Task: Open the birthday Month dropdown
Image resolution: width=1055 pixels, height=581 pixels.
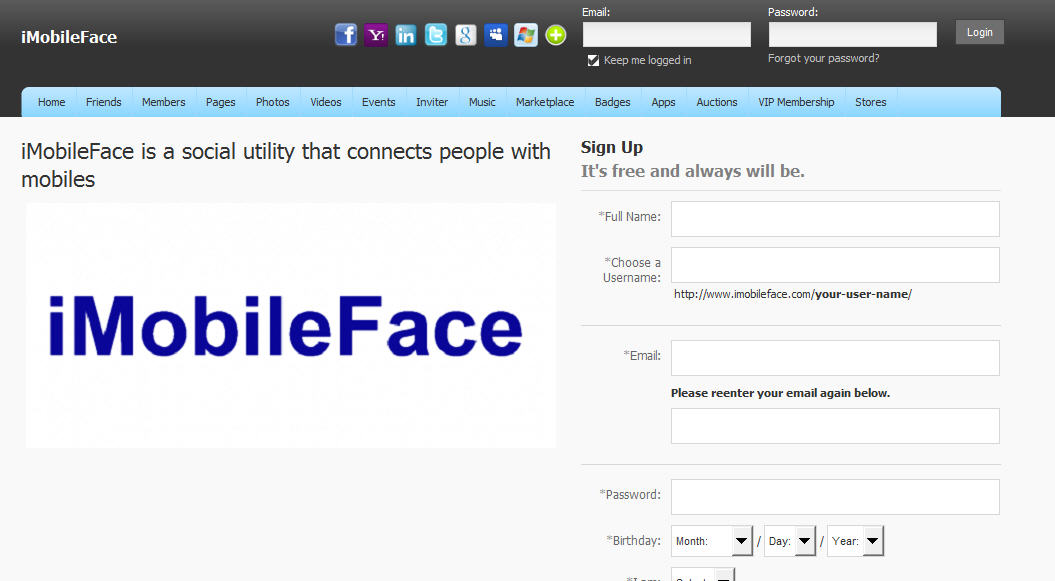Action: tap(712, 541)
